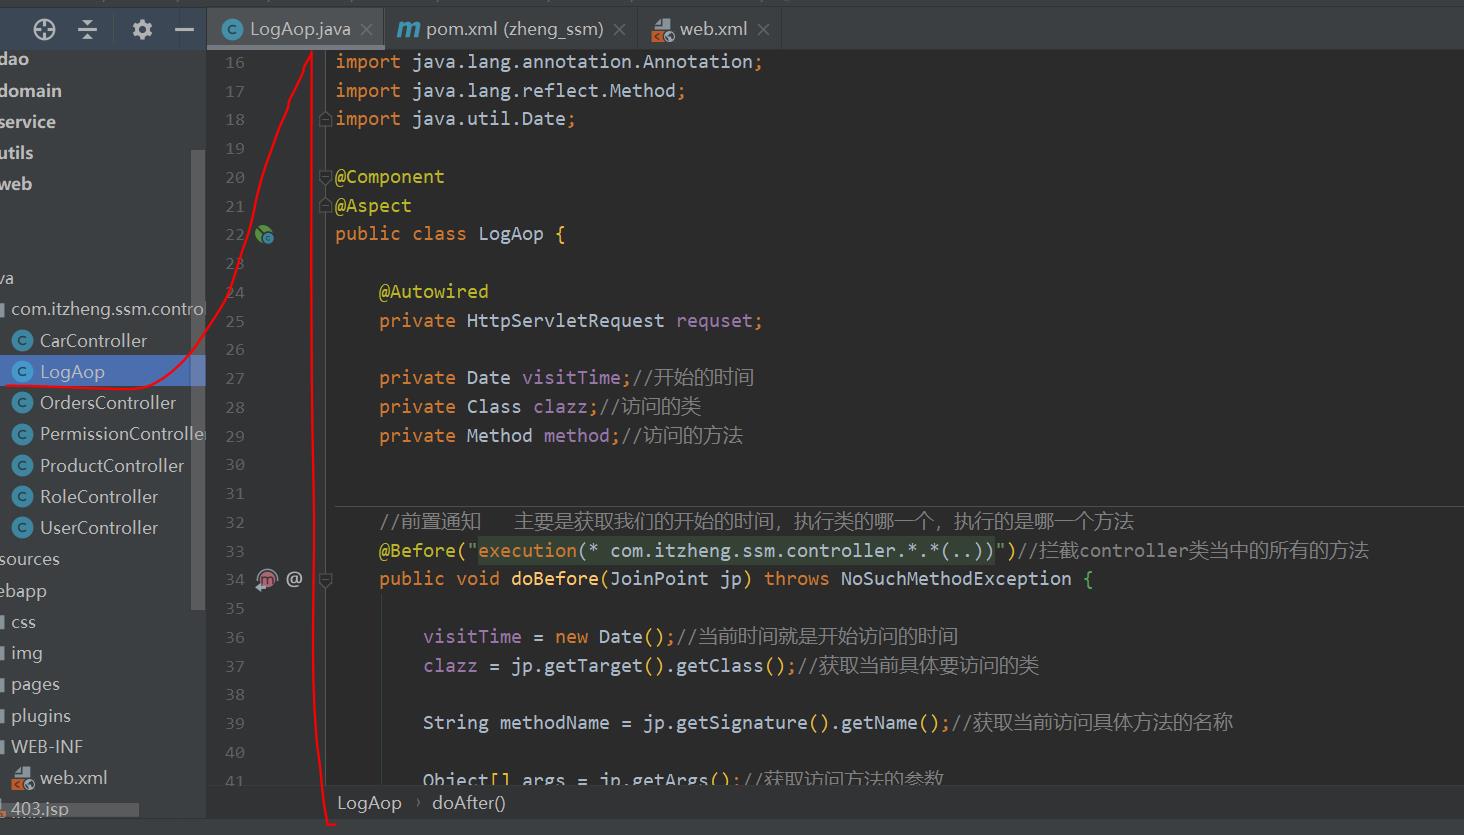Select the plugins folder in tree
The width and height of the screenshot is (1464, 835).
coord(41,715)
